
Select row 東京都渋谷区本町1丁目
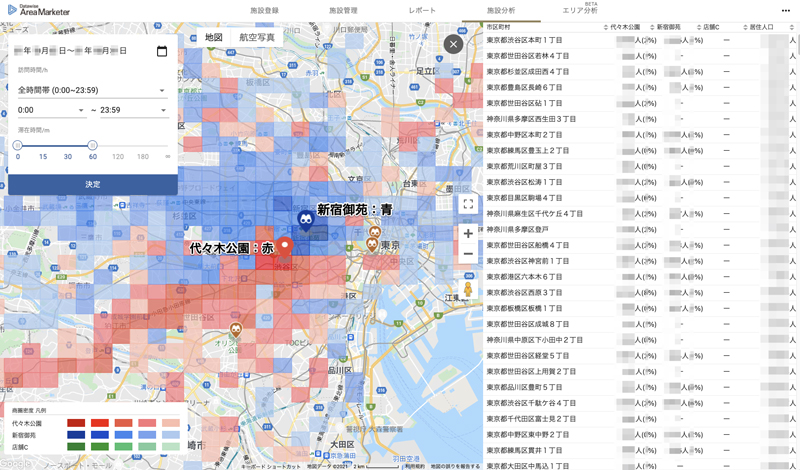[x=641, y=40]
